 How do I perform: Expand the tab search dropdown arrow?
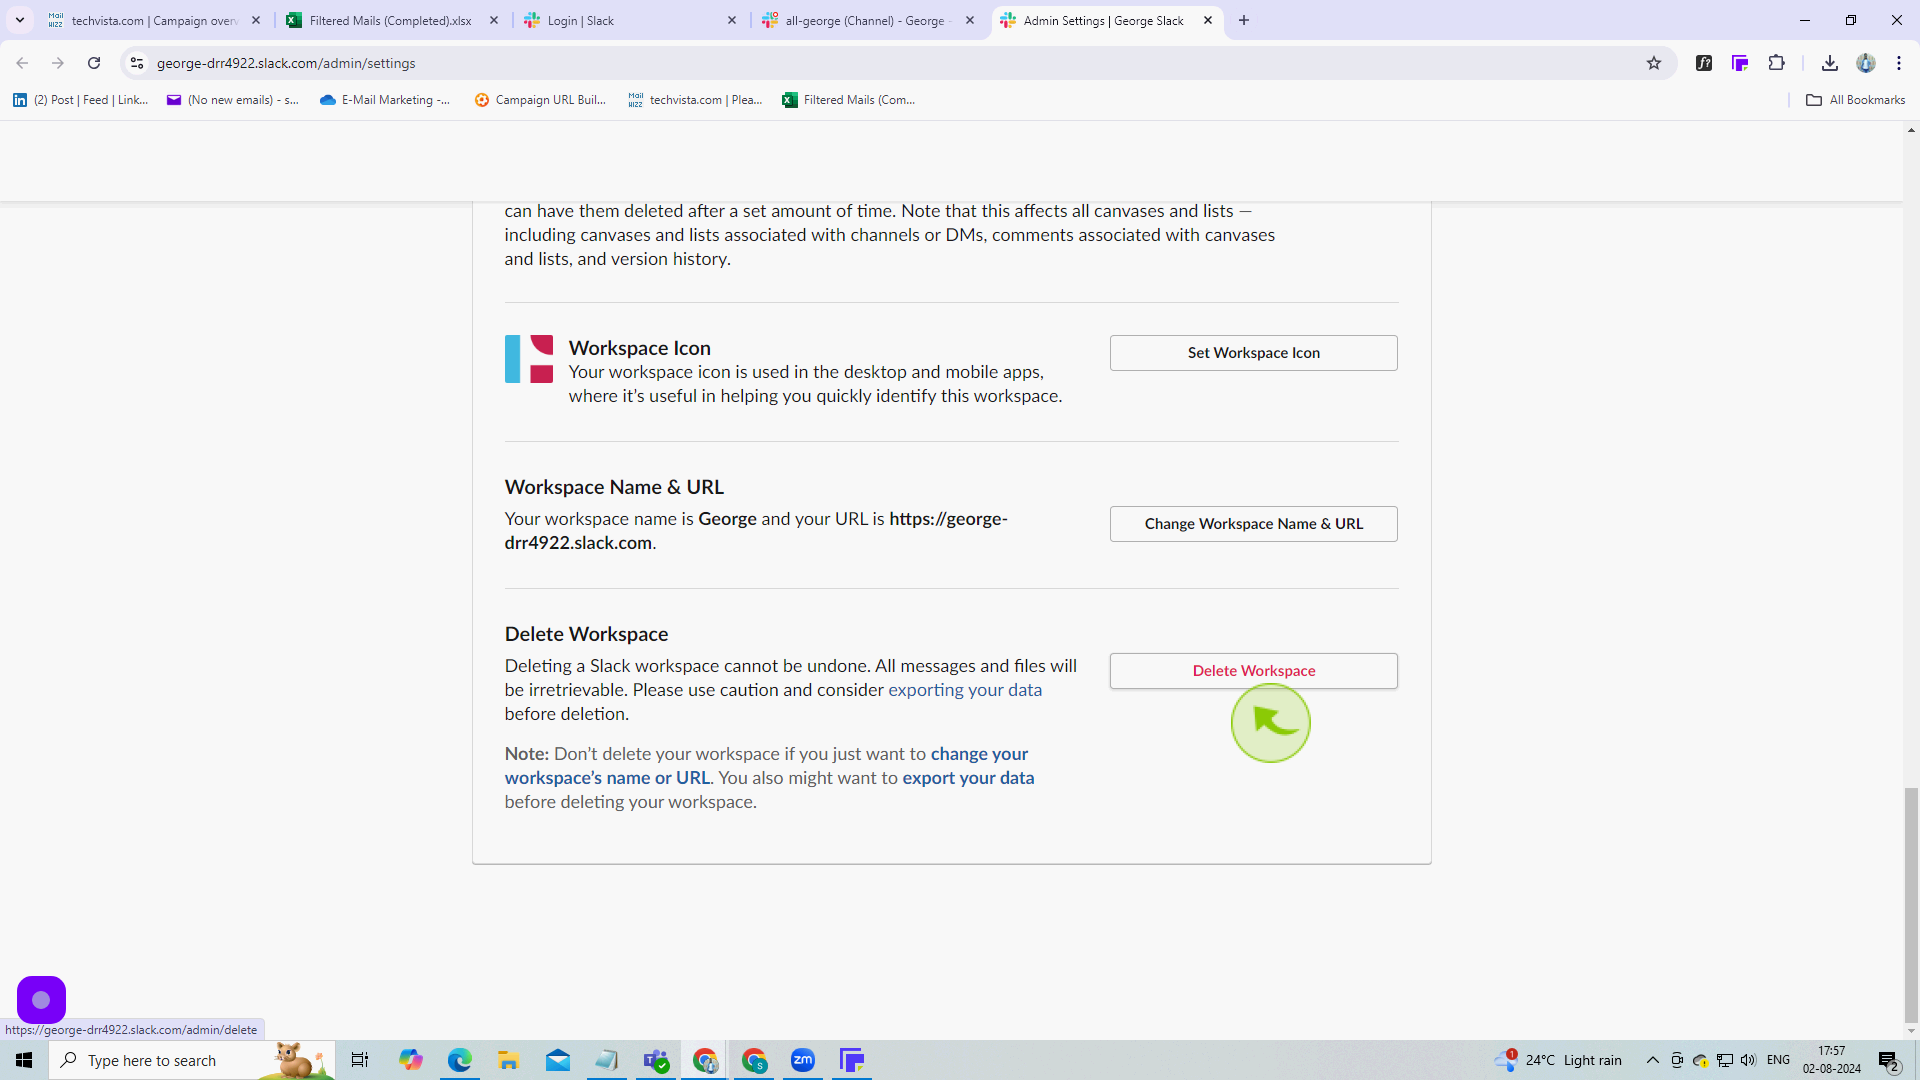click(x=20, y=20)
